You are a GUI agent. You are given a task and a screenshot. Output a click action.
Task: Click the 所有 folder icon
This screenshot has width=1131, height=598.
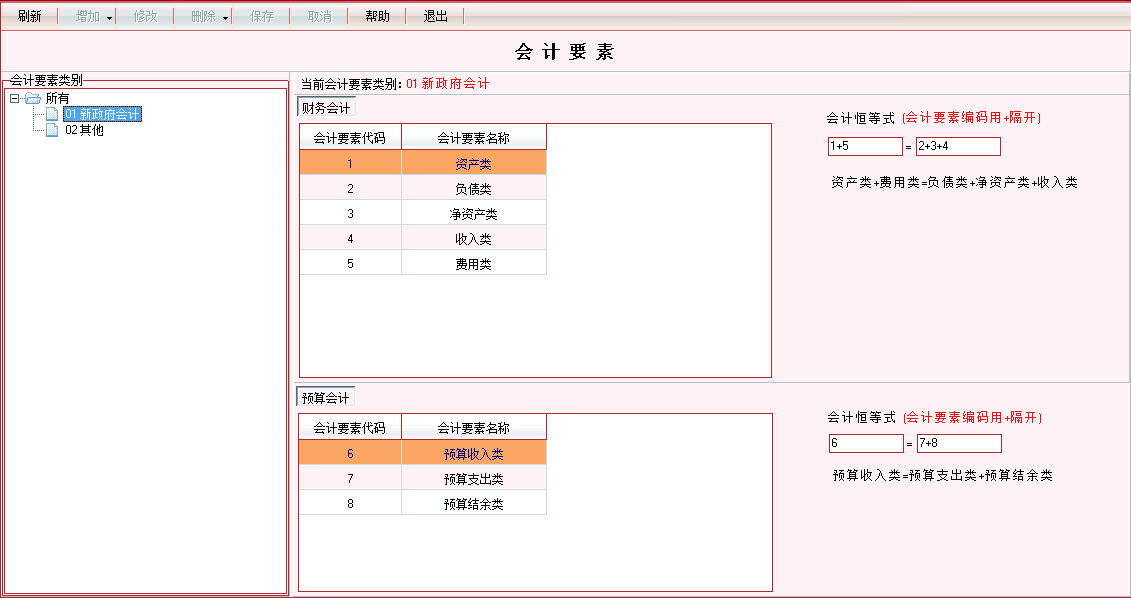point(32,98)
